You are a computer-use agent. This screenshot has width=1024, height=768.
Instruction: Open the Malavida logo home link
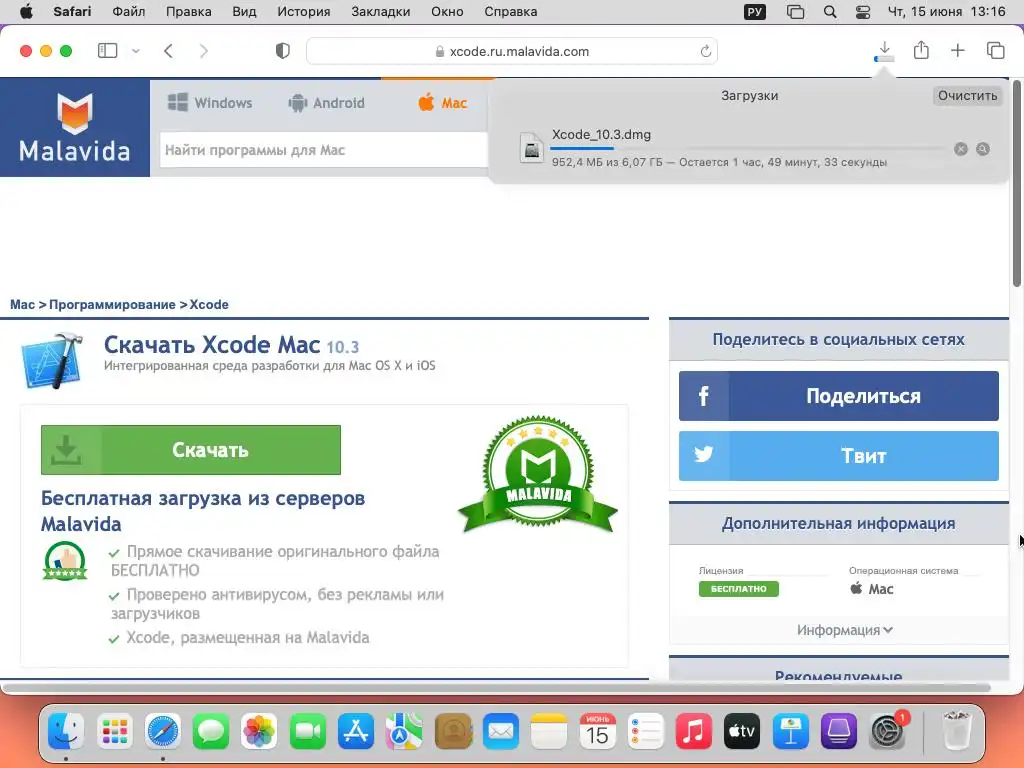[74, 127]
